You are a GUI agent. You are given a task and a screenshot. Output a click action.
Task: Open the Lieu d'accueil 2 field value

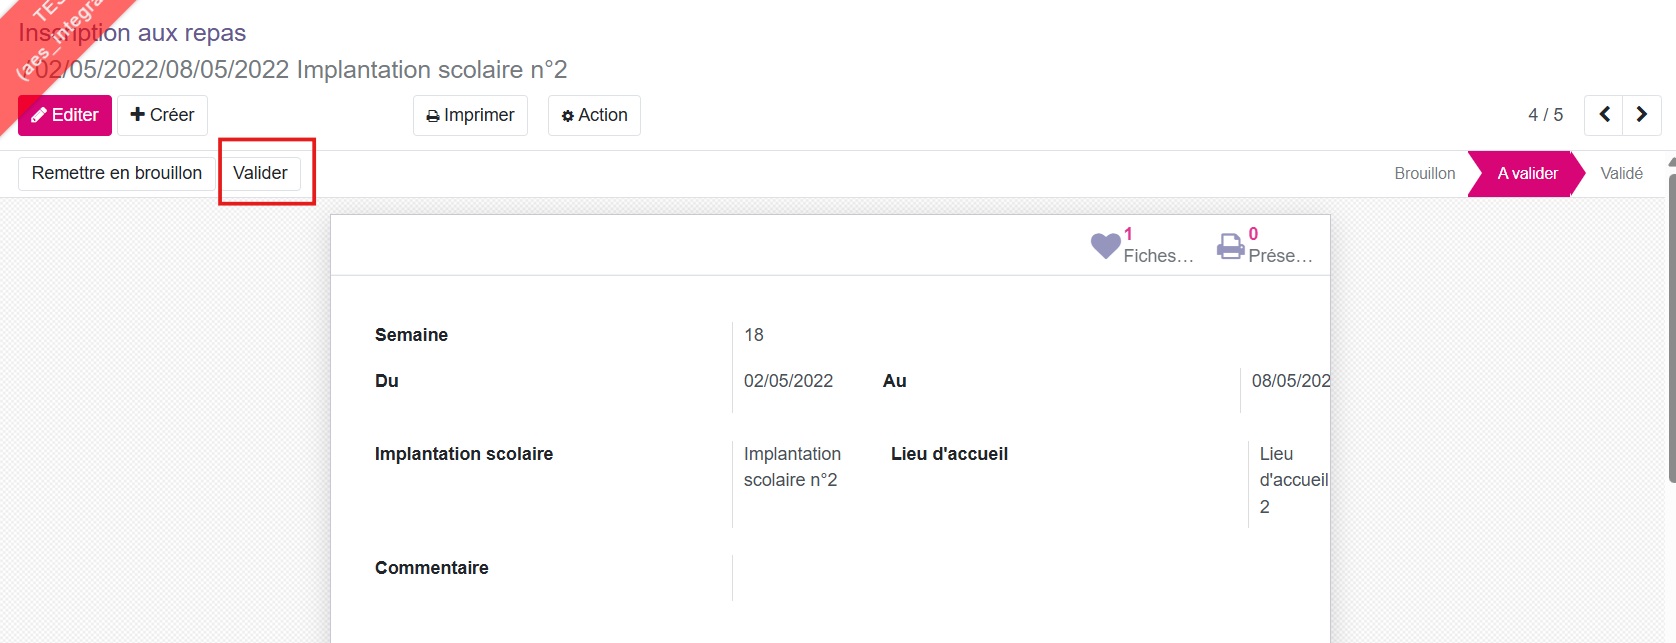tap(1292, 480)
